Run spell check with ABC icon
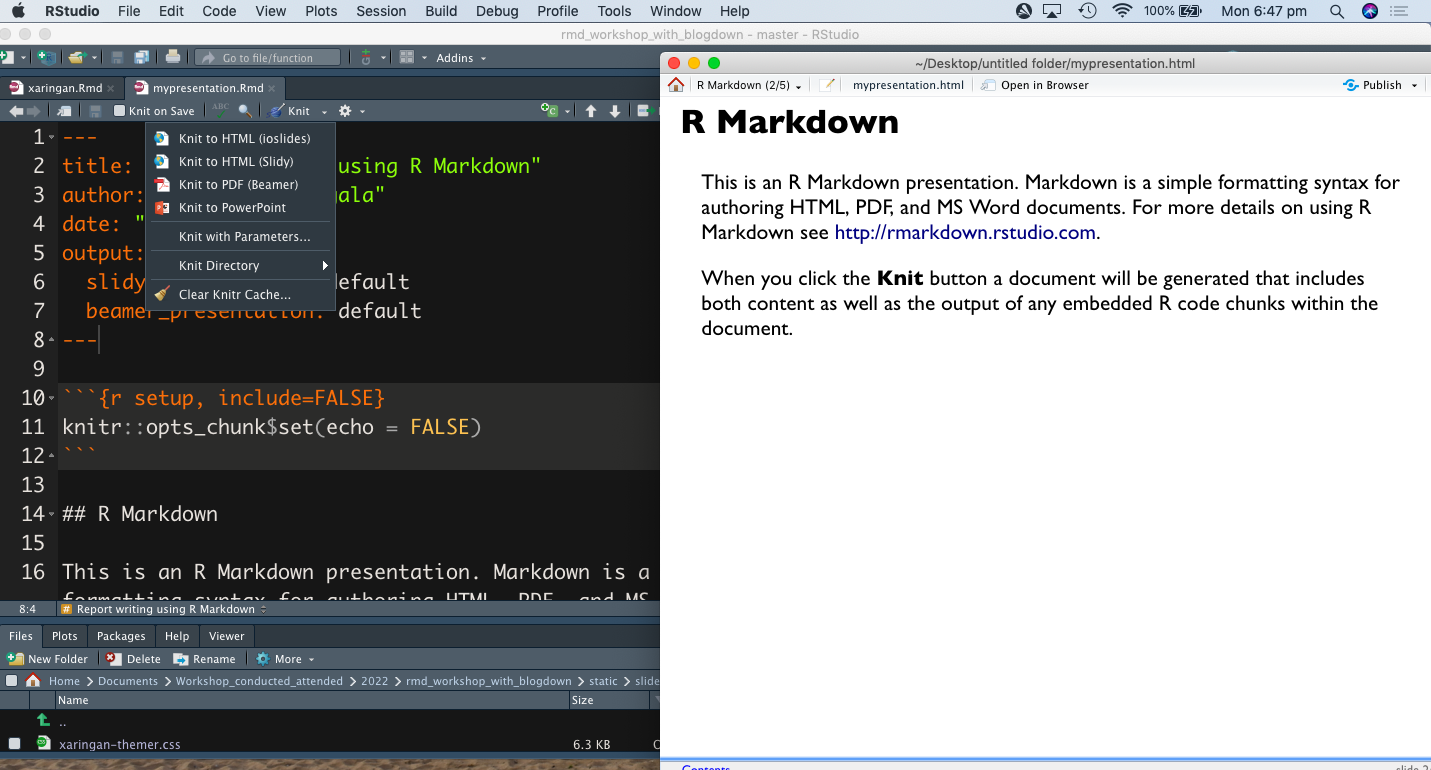The width and height of the screenshot is (1431, 770). coord(220,110)
